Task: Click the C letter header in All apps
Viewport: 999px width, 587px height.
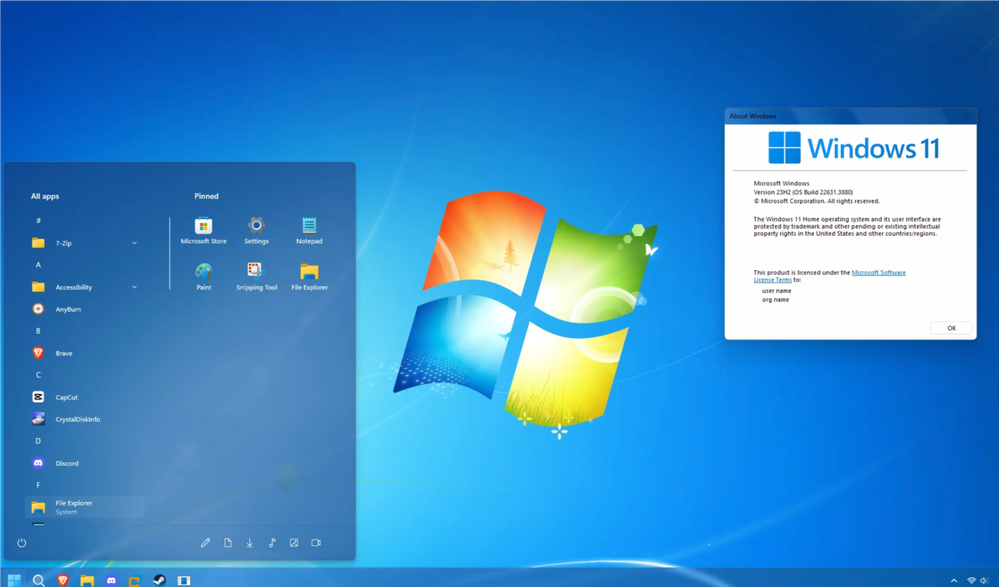Action: [x=38, y=375]
